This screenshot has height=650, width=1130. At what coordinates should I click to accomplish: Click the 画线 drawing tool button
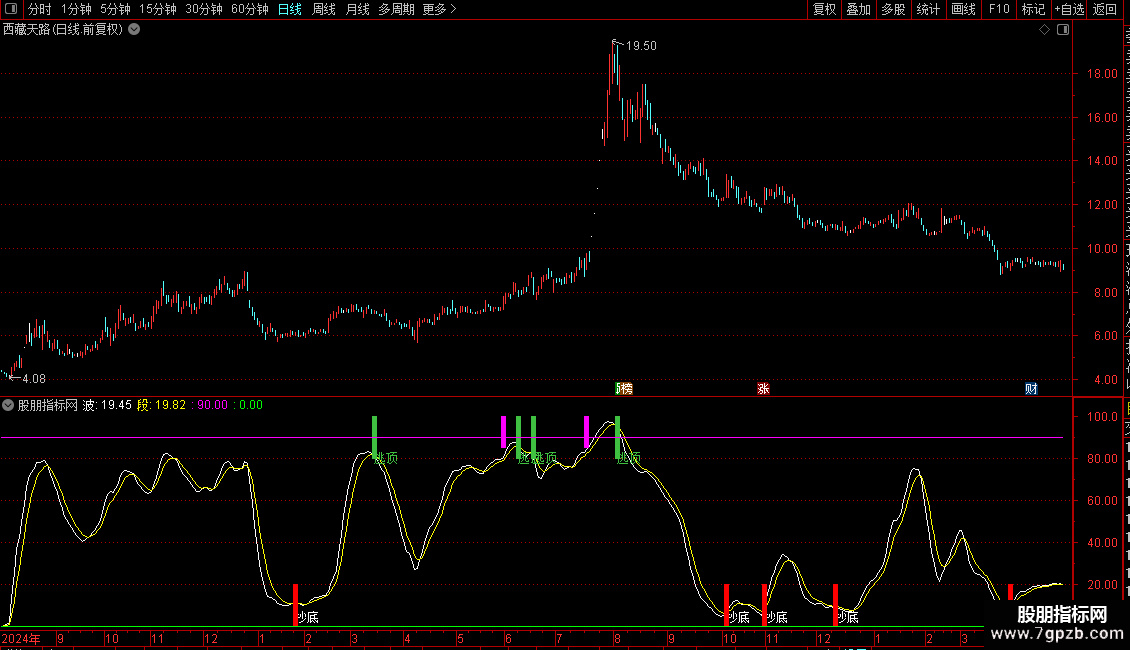(963, 9)
